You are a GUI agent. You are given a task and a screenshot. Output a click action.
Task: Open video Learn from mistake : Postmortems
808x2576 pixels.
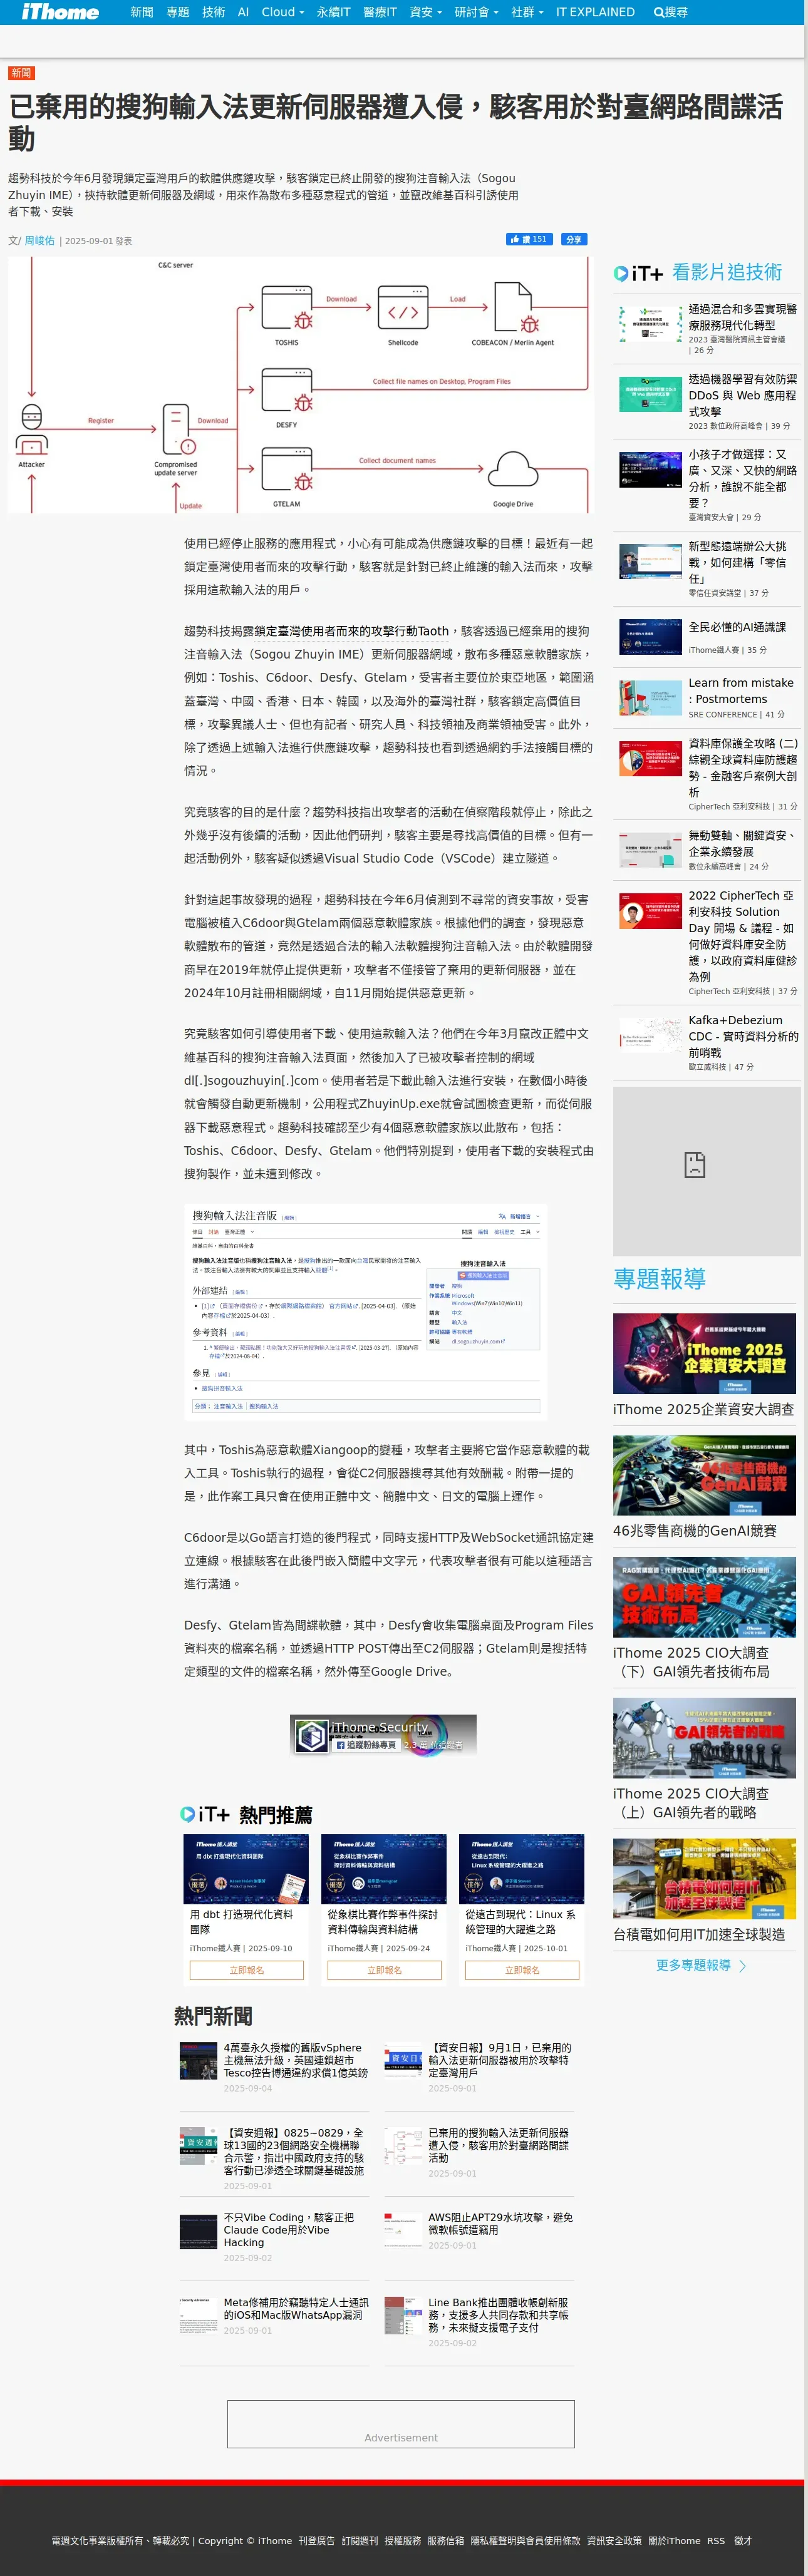[x=740, y=691]
